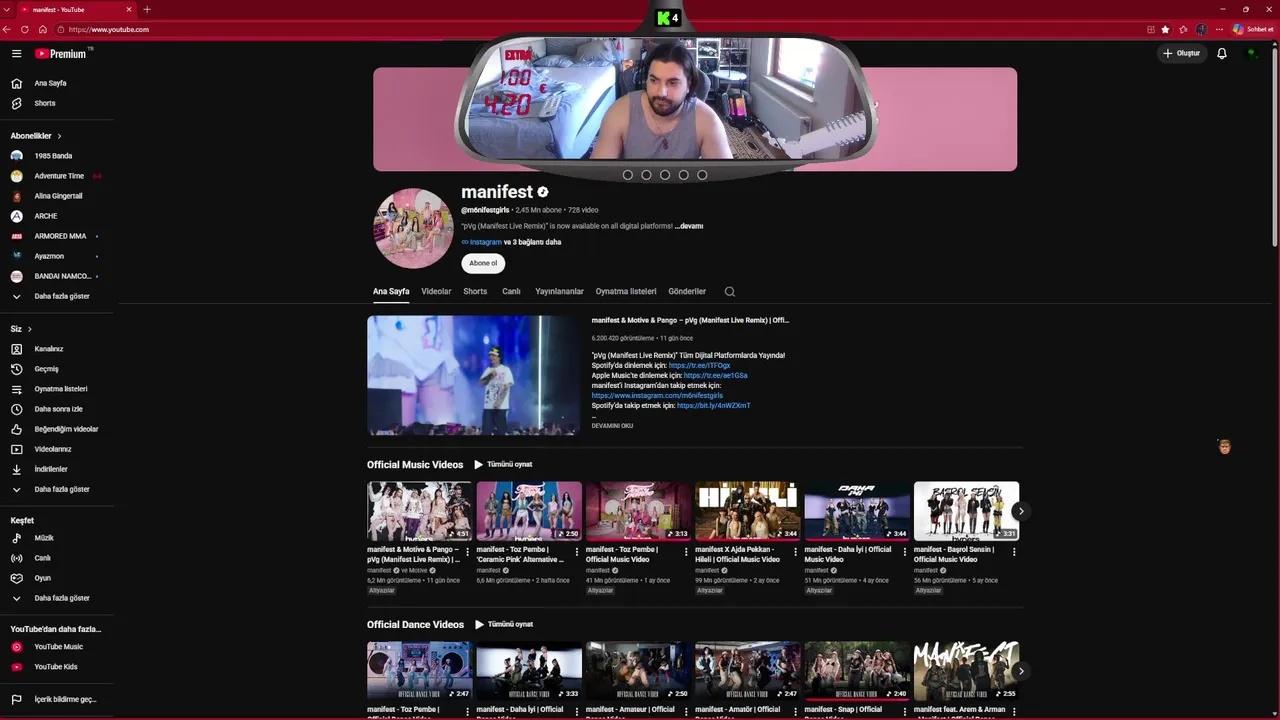Image resolution: width=1280 pixels, height=720 pixels.
Task: Search within the manifest channel
Action: 730,292
